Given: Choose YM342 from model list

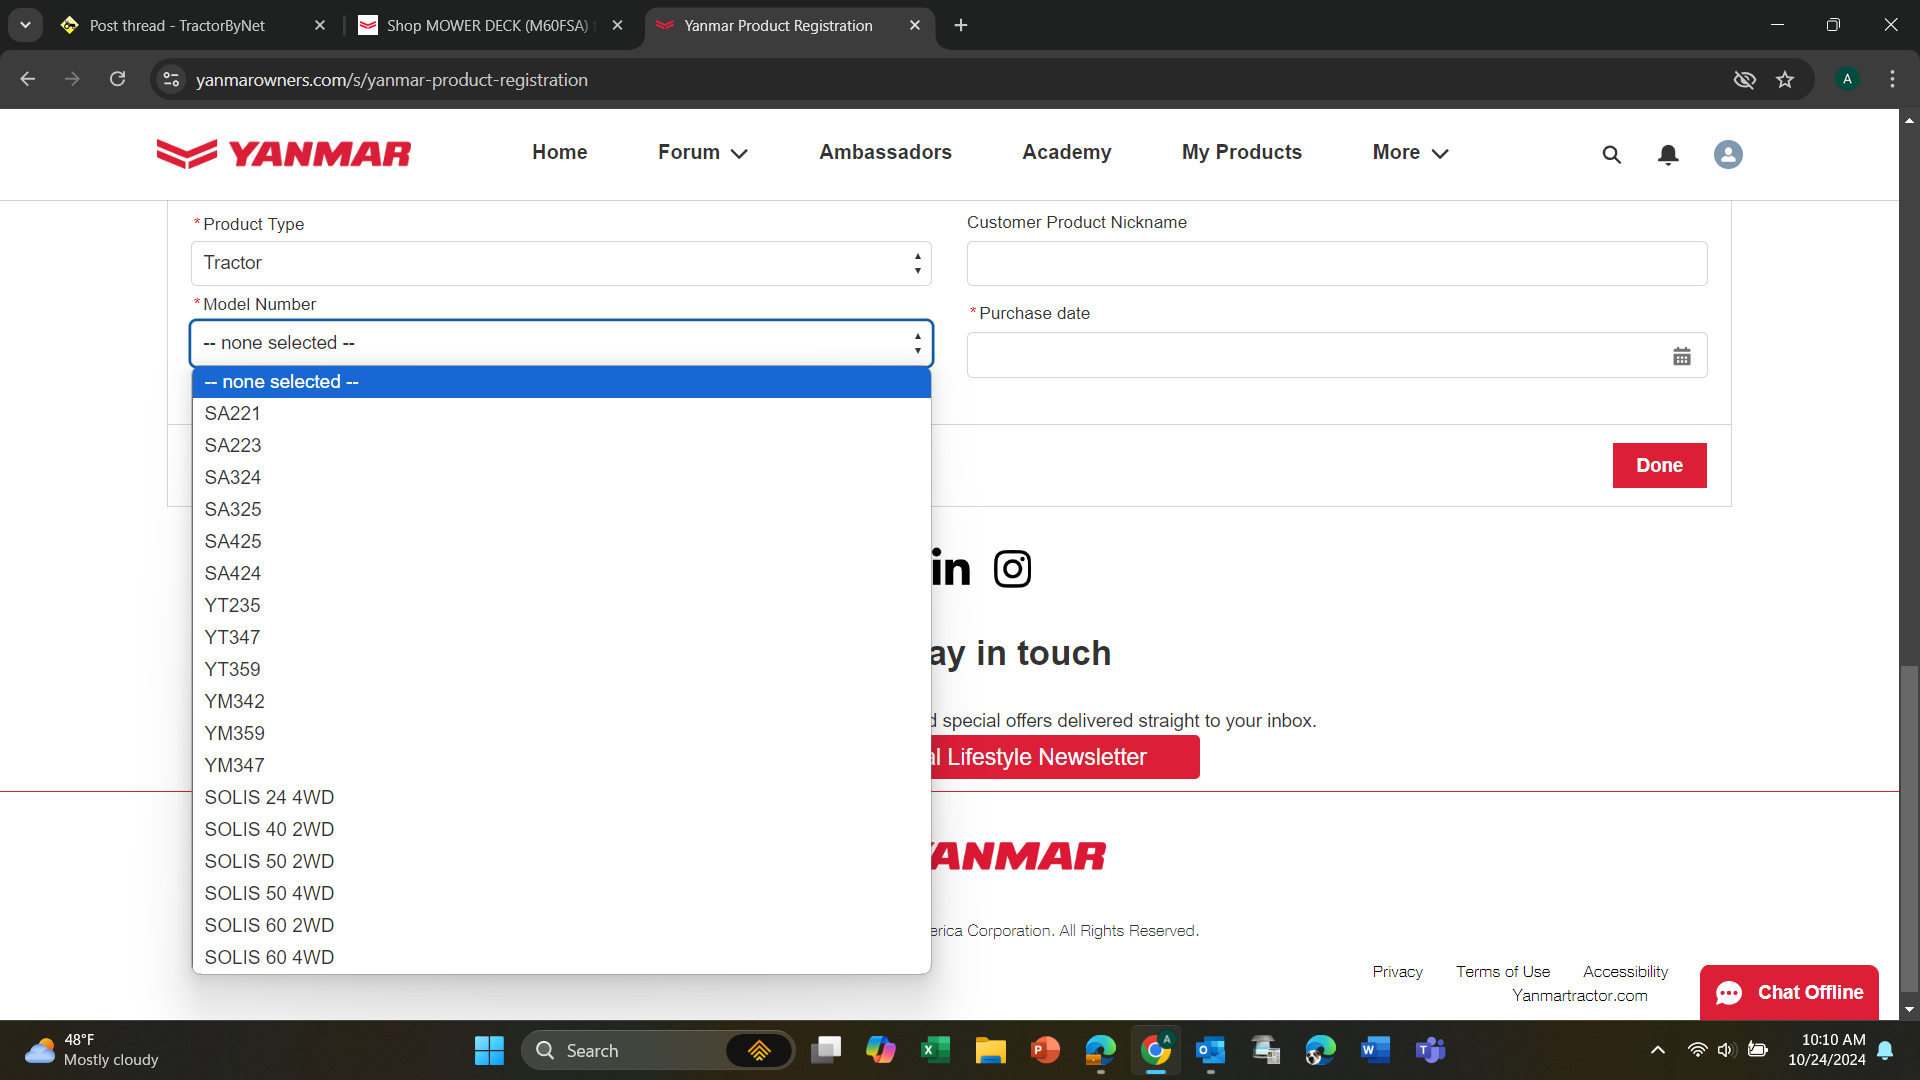Looking at the screenshot, I should 561,701.
